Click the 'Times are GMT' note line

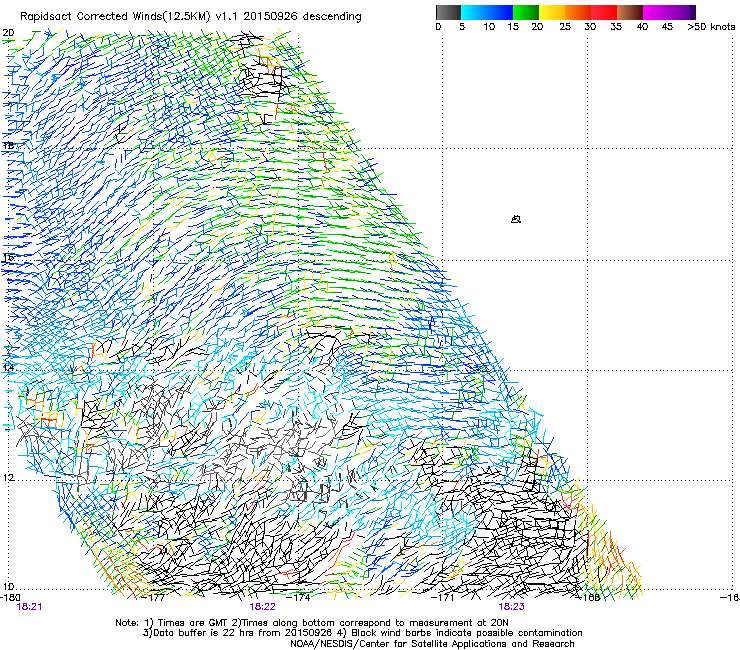[312, 623]
